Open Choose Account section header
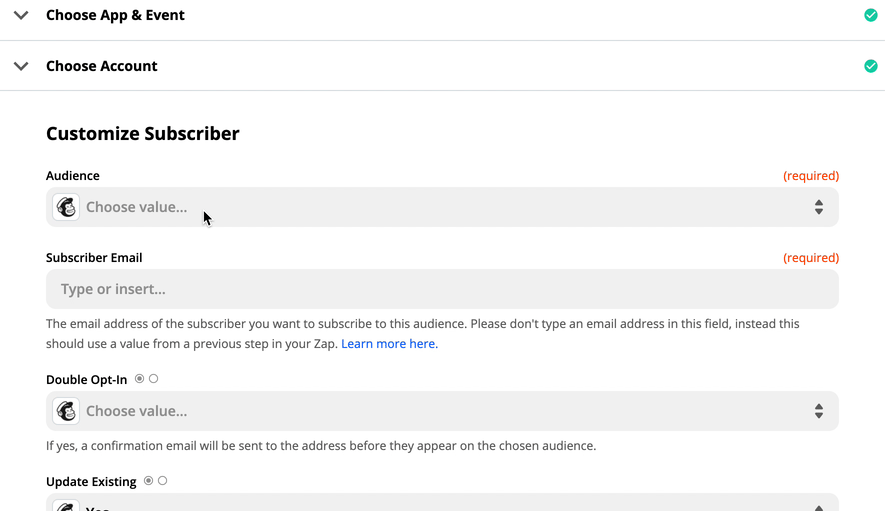The height and width of the screenshot is (511, 885). pos(102,66)
